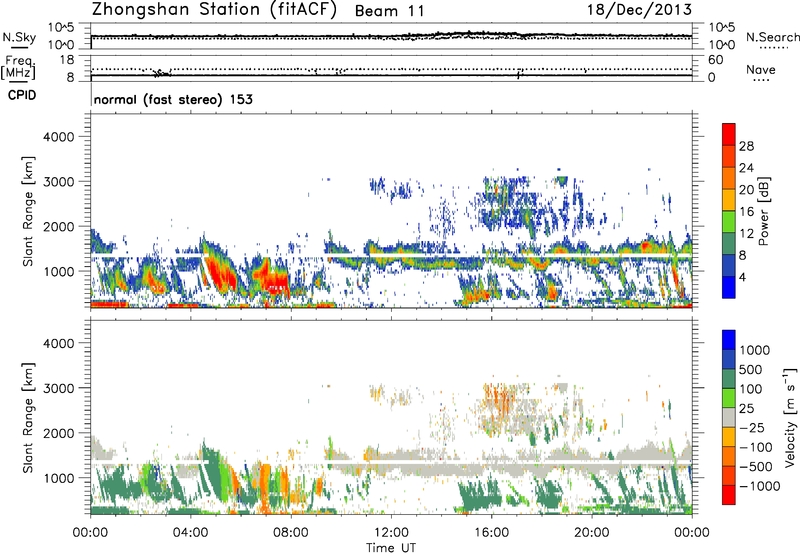Image resolution: width=800 pixels, height=554 pixels.
Task: Click the 'Freq. [MHz]' label
Action: point(19,68)
